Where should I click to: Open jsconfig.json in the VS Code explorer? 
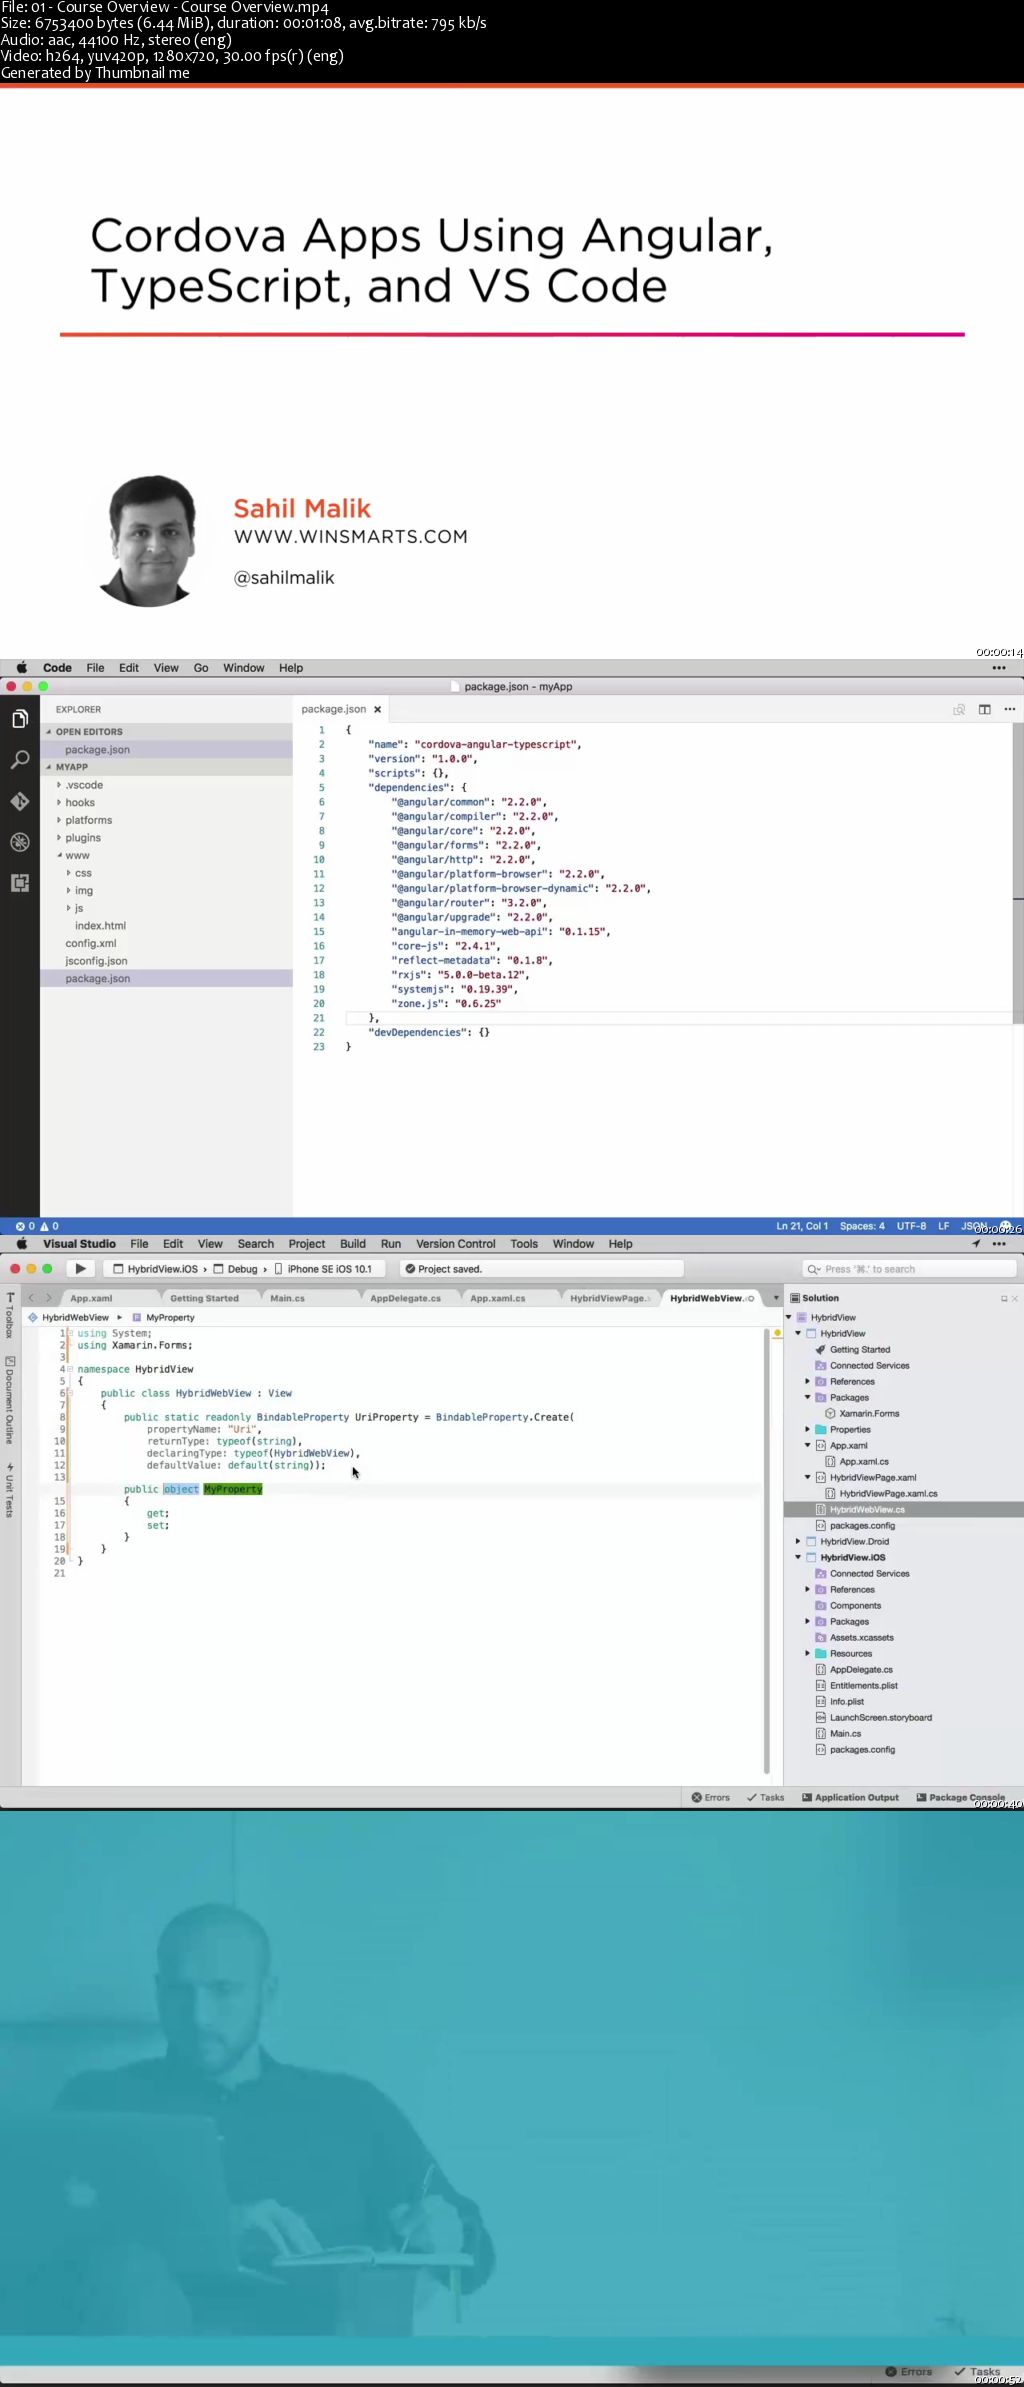[96, 961]
